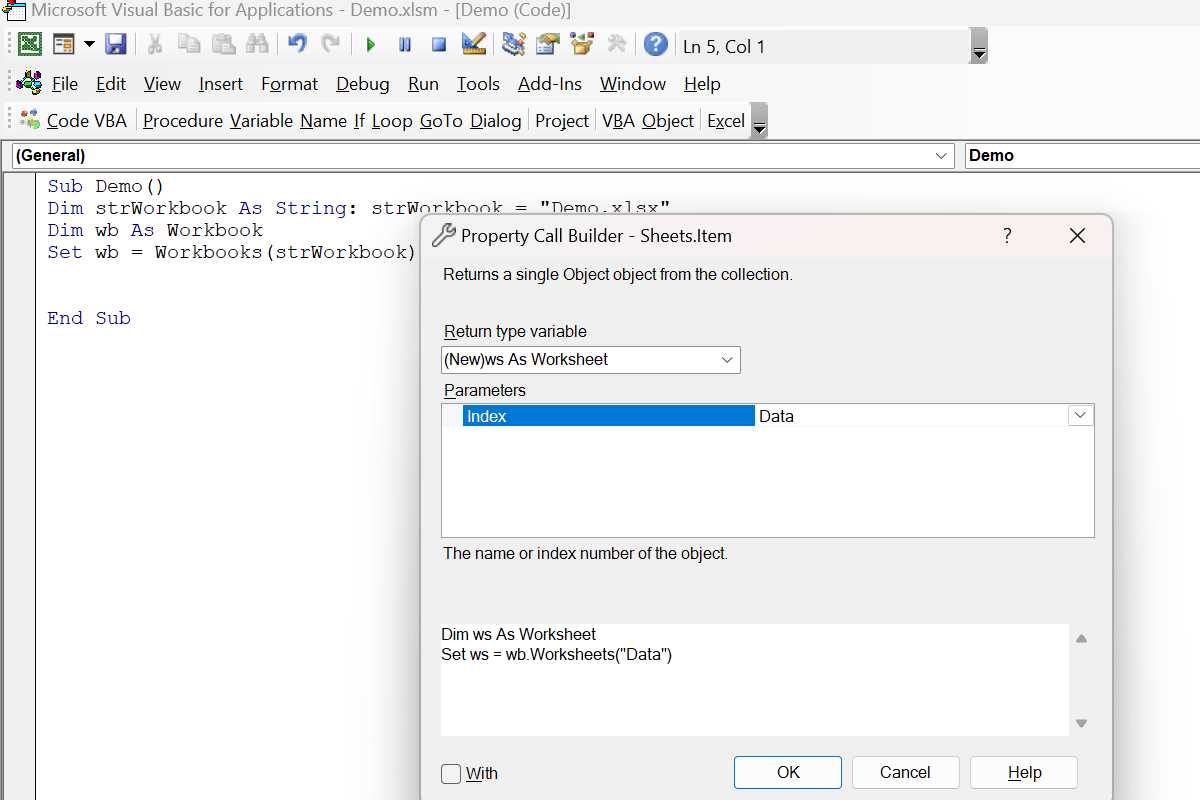Open the Help menu in the menu bar
Image resolution: width=1200 pixels, height=800 pixels.
(702, 84)
